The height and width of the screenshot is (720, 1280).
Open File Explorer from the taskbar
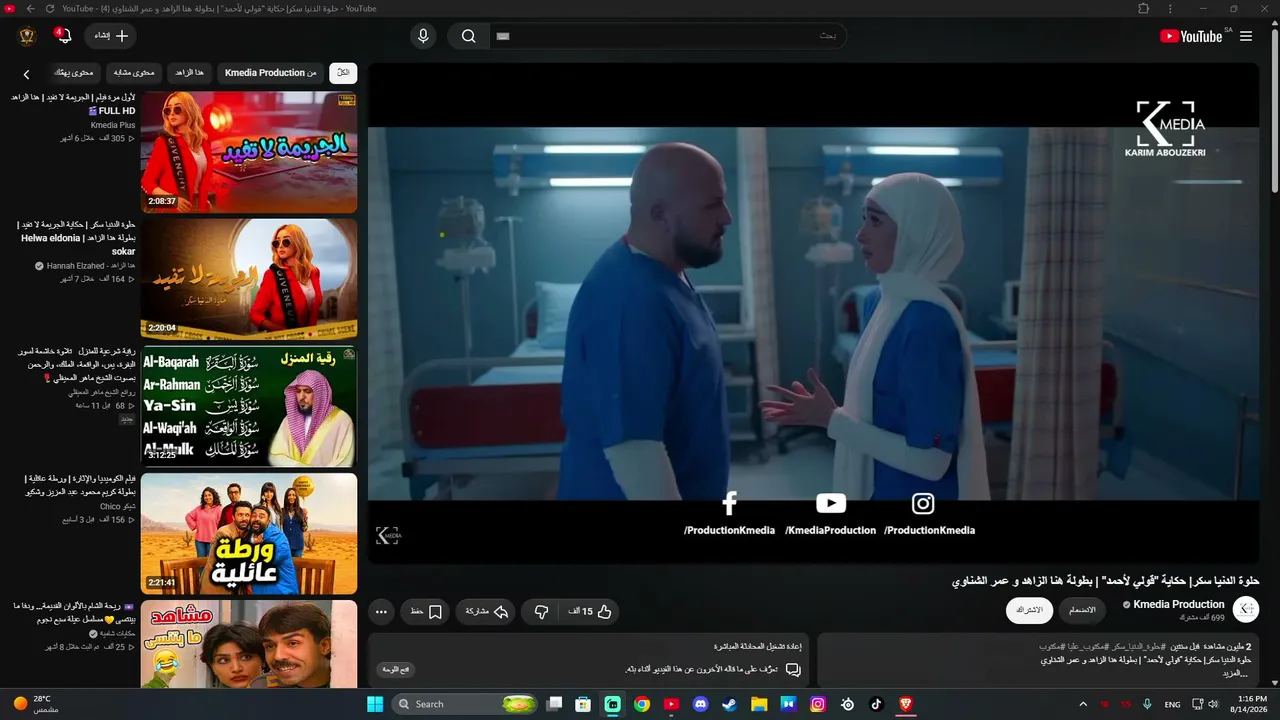click(x=759, y=704)
